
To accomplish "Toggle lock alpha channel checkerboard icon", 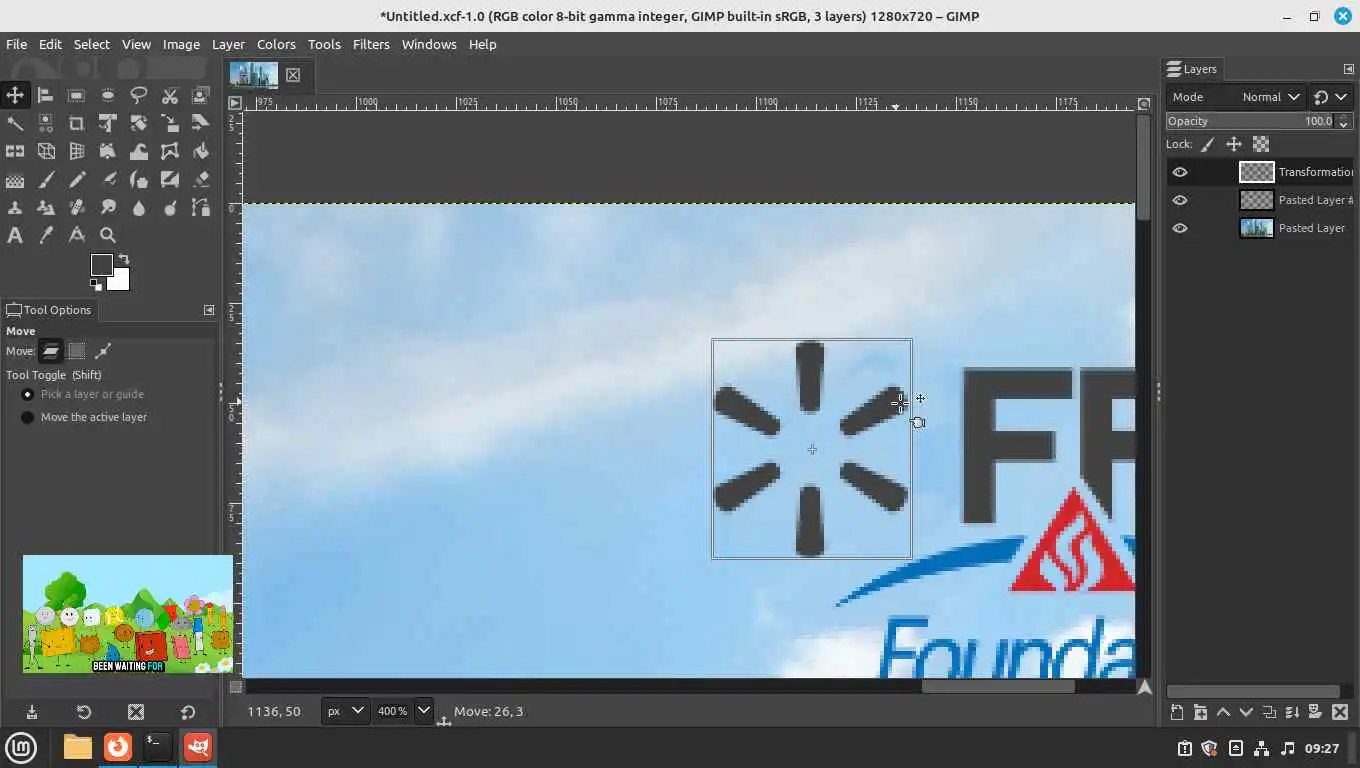I will coord(1261,144).
